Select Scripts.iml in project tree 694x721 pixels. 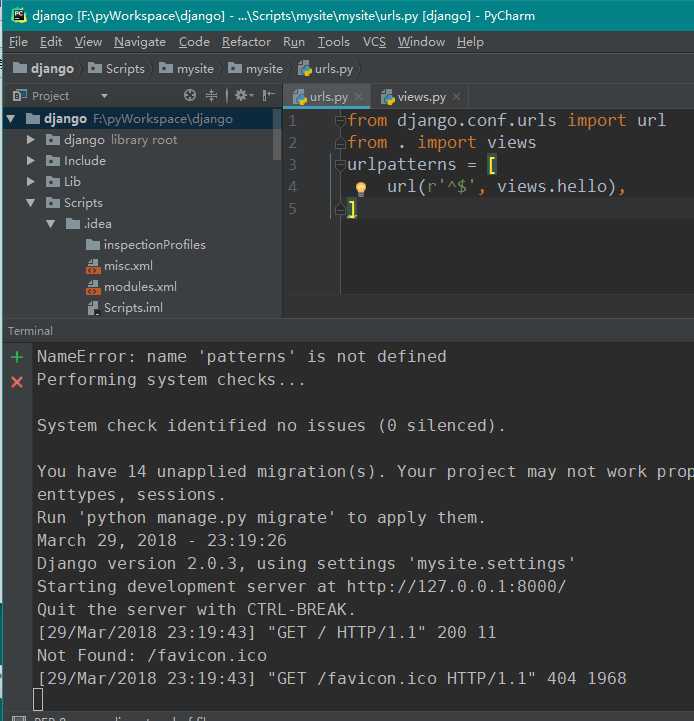125,308
